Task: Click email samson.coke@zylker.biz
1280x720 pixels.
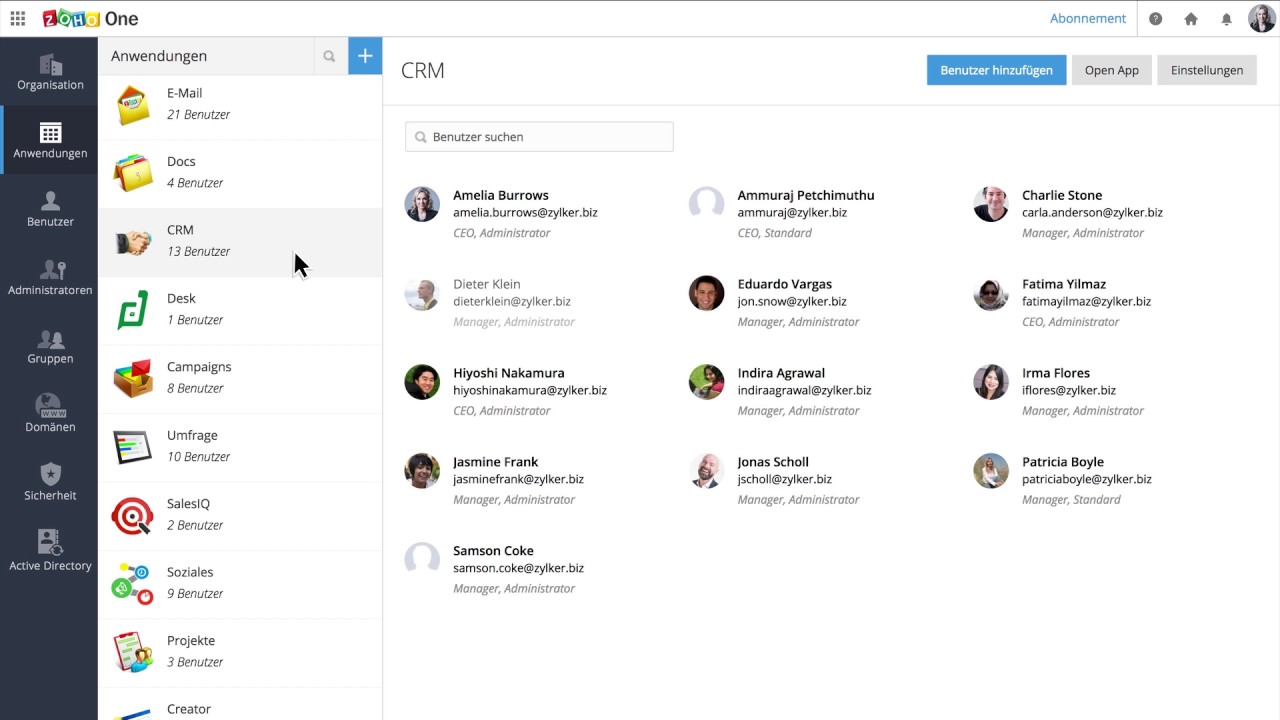Action: click(x=518, y=569)
